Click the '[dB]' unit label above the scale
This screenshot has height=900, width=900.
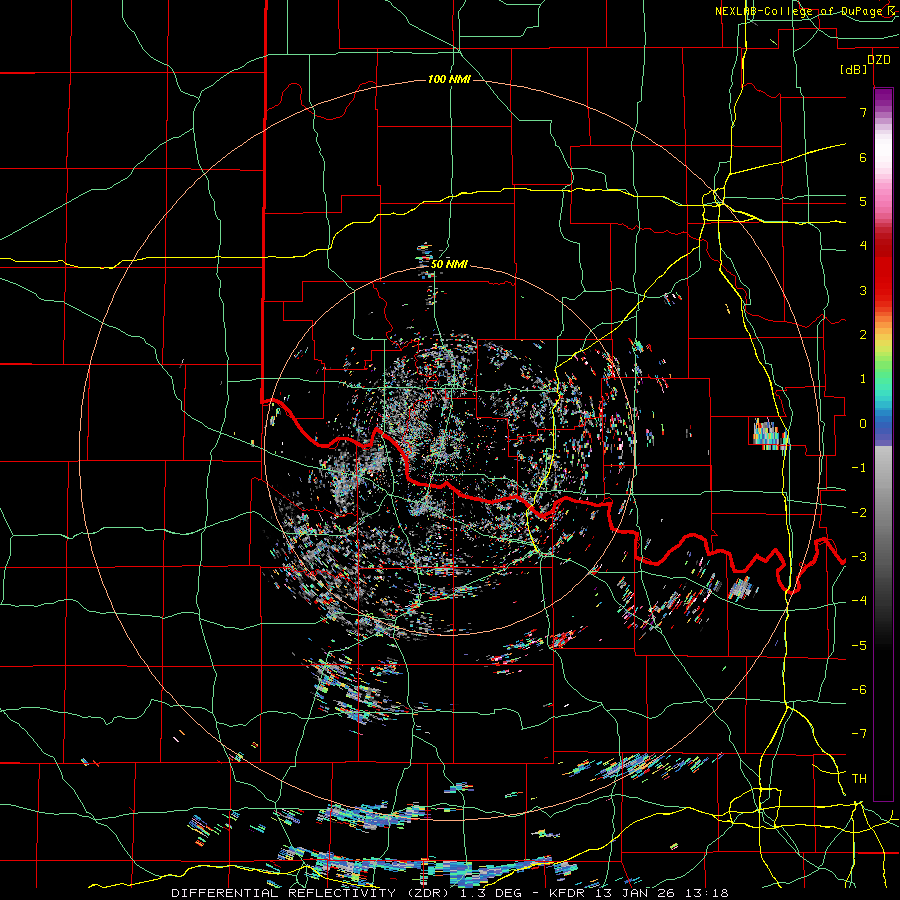coord(854,70)
